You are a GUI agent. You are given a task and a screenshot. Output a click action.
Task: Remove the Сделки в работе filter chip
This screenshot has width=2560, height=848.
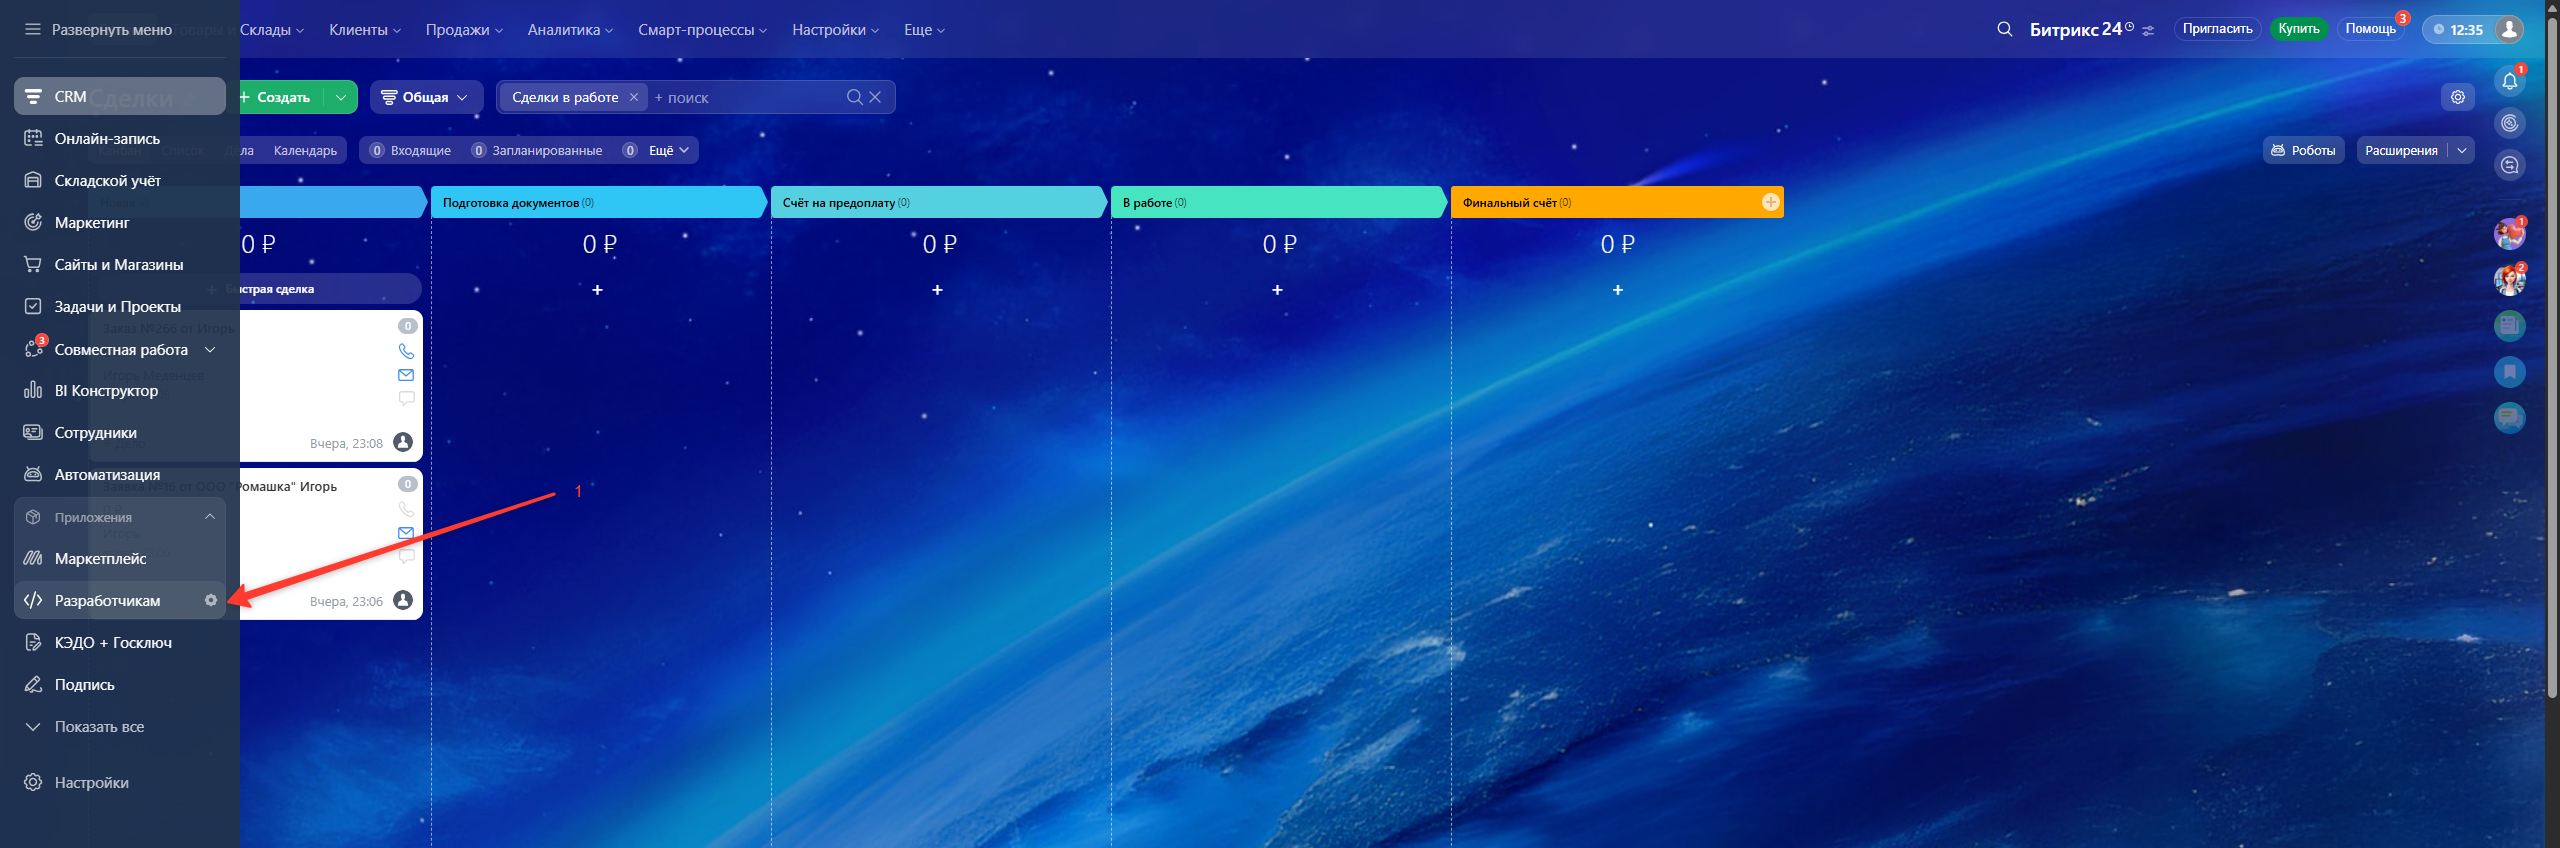[633, 97]
